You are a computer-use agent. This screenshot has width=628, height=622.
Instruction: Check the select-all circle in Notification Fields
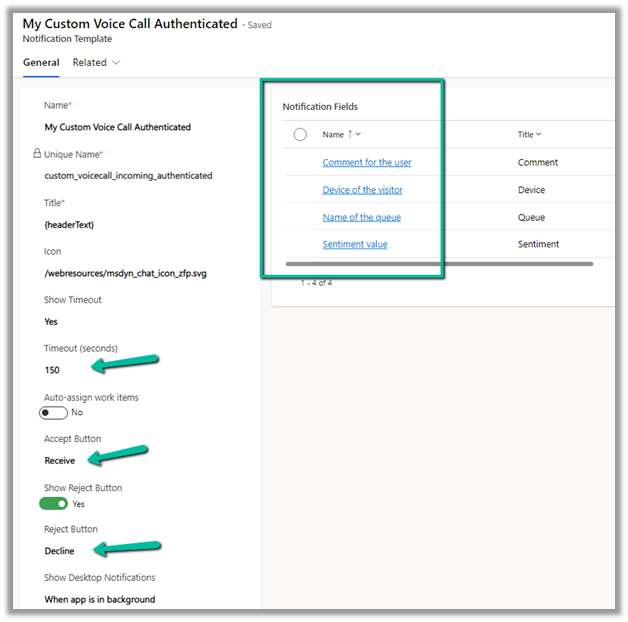coord(300,134)
